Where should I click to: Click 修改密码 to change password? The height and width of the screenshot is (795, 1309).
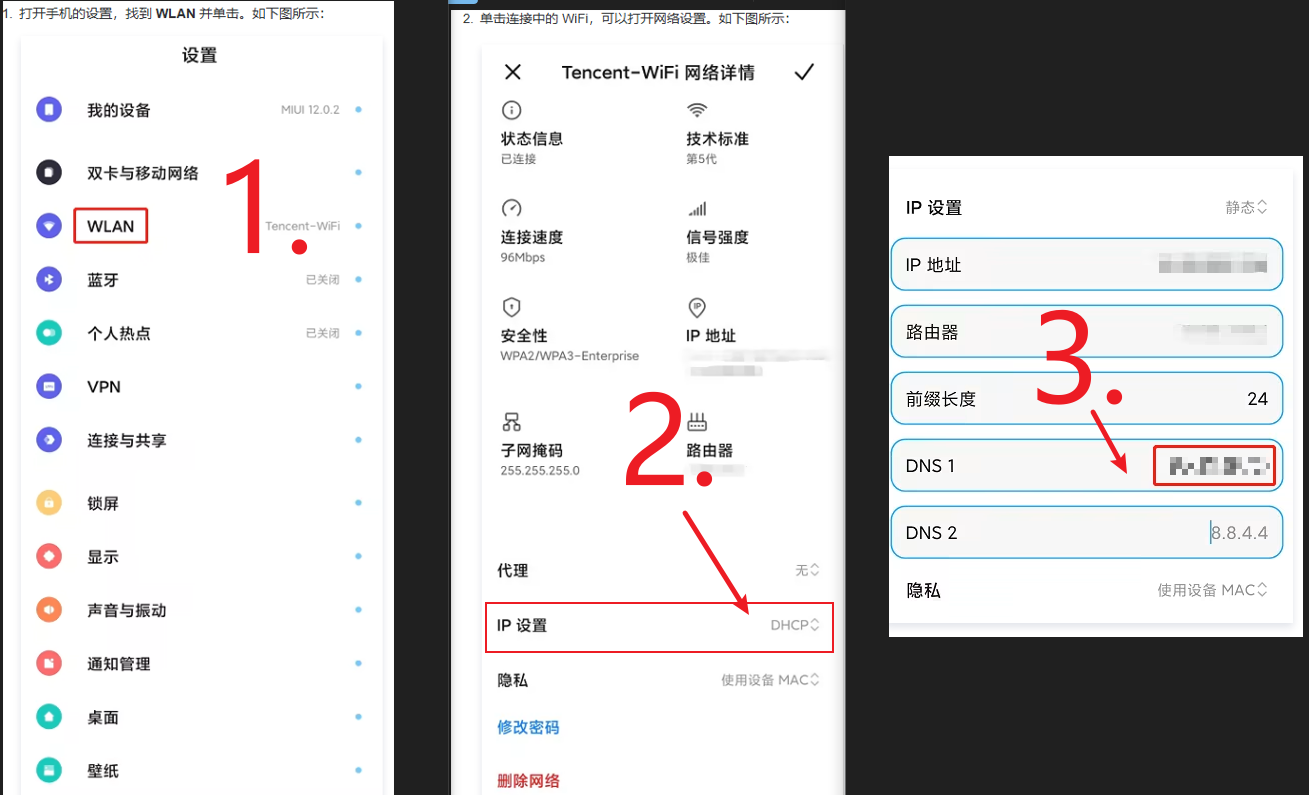(x=528, y=727)
